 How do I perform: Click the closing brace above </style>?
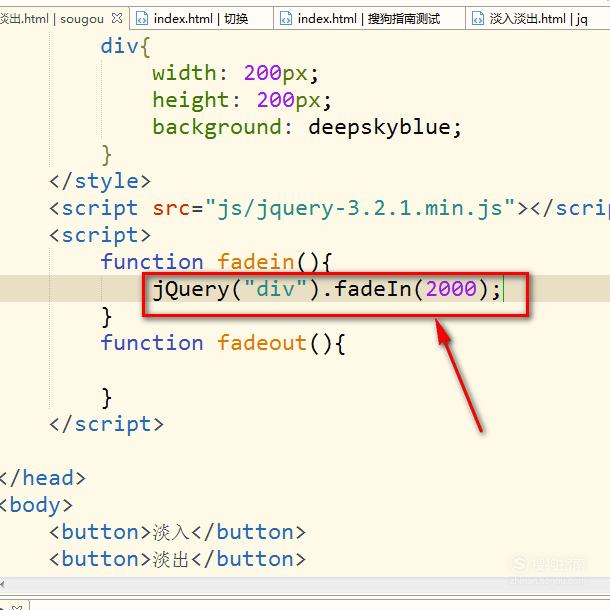tap(106, 154)
